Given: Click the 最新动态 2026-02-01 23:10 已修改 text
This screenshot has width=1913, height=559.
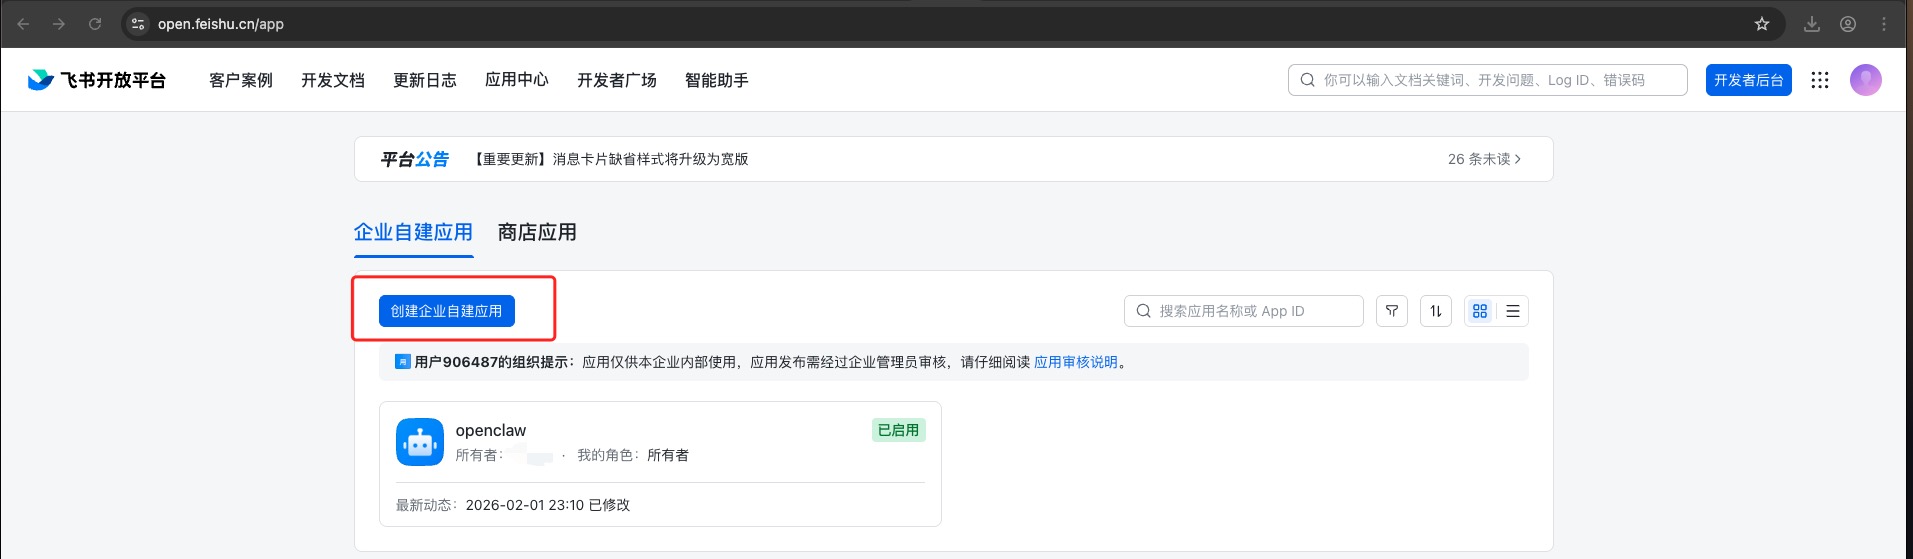Looking at the screenshot, I should click(x=513, y=505).
